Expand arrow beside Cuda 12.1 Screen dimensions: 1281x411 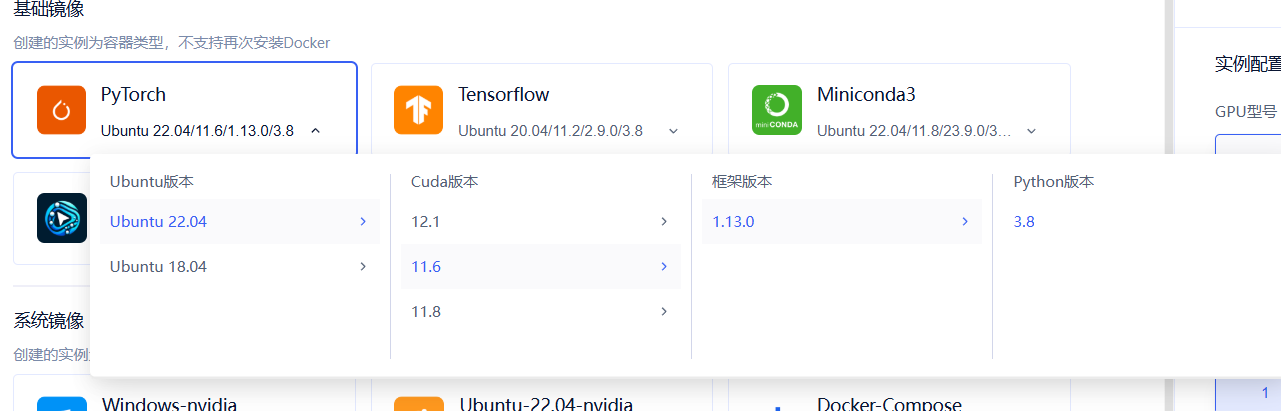pos(664,221)
